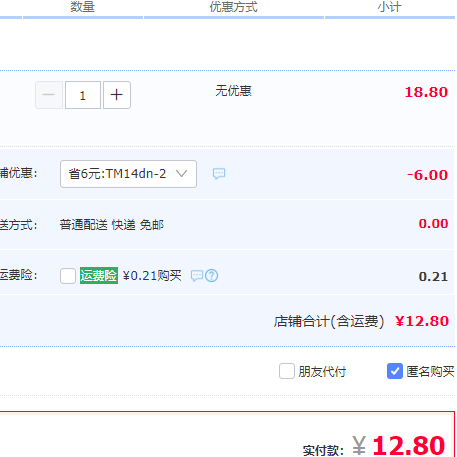Click the minus quantity button
This screenshot has width=457, height=457.
click(49, 95)
